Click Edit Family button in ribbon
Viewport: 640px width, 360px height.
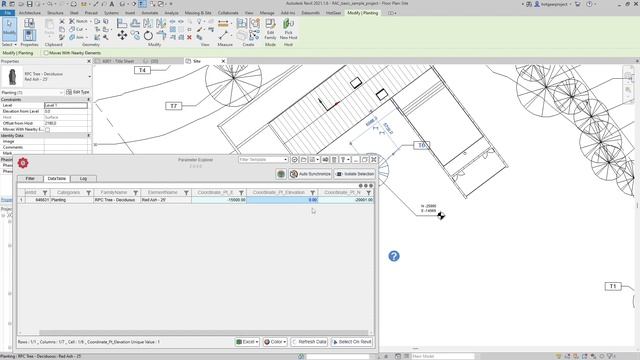pos(270,29)
